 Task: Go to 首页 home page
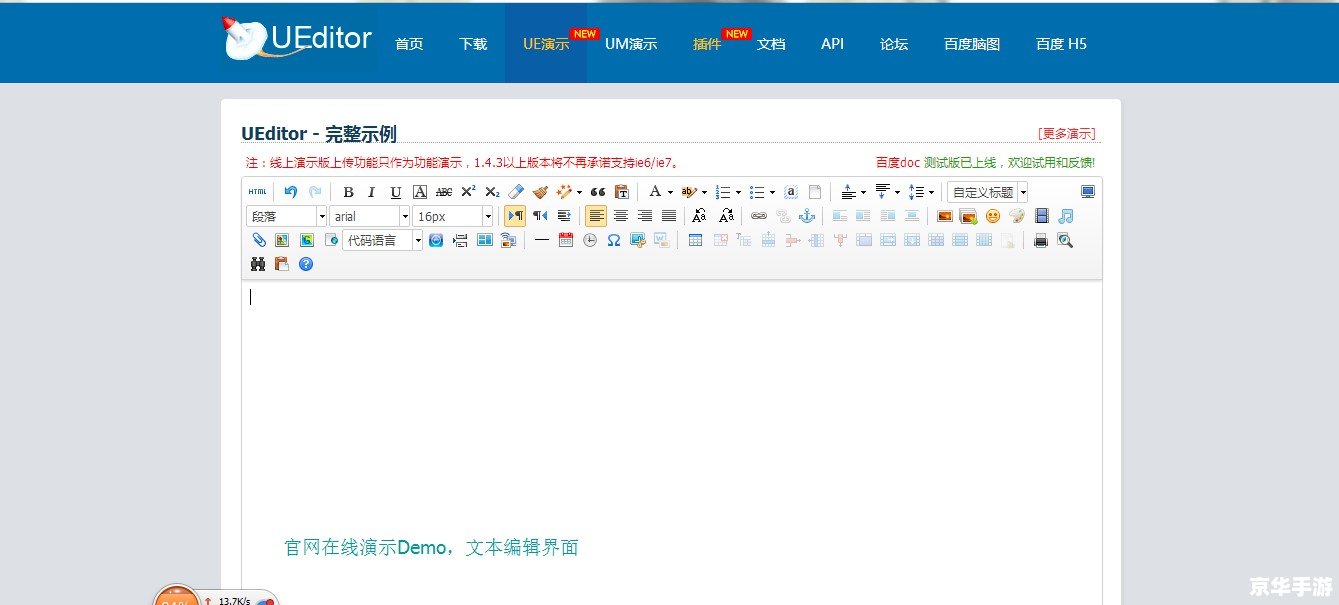click(x=409, y=44)
